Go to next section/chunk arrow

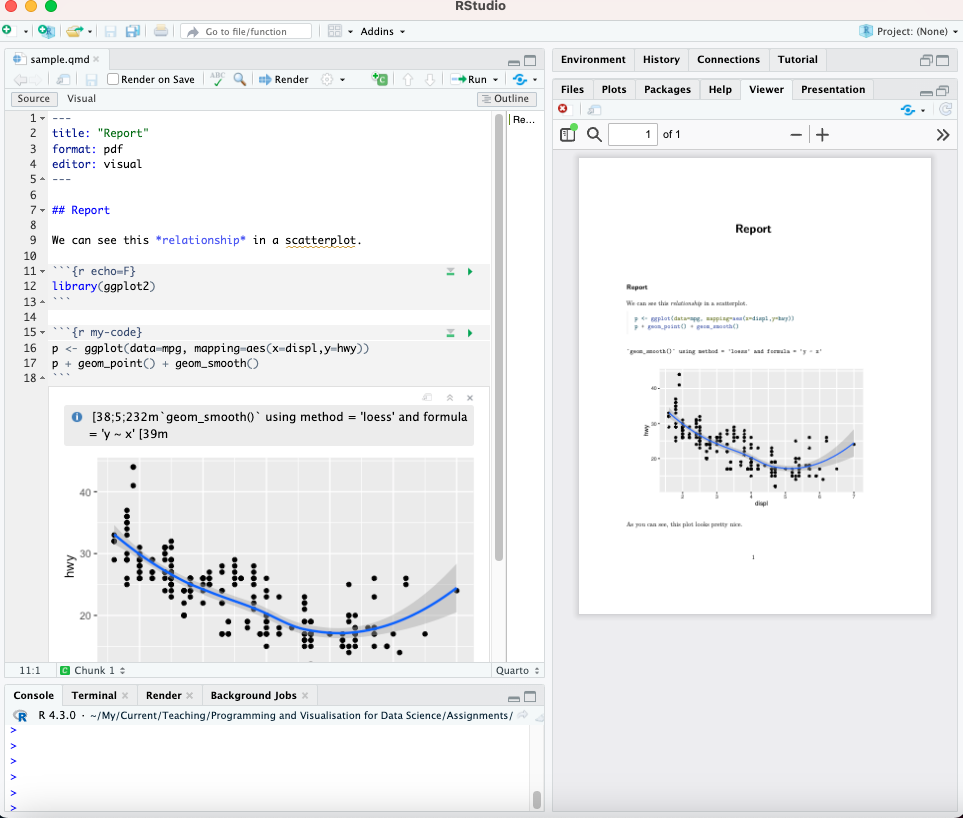[430, 79]
